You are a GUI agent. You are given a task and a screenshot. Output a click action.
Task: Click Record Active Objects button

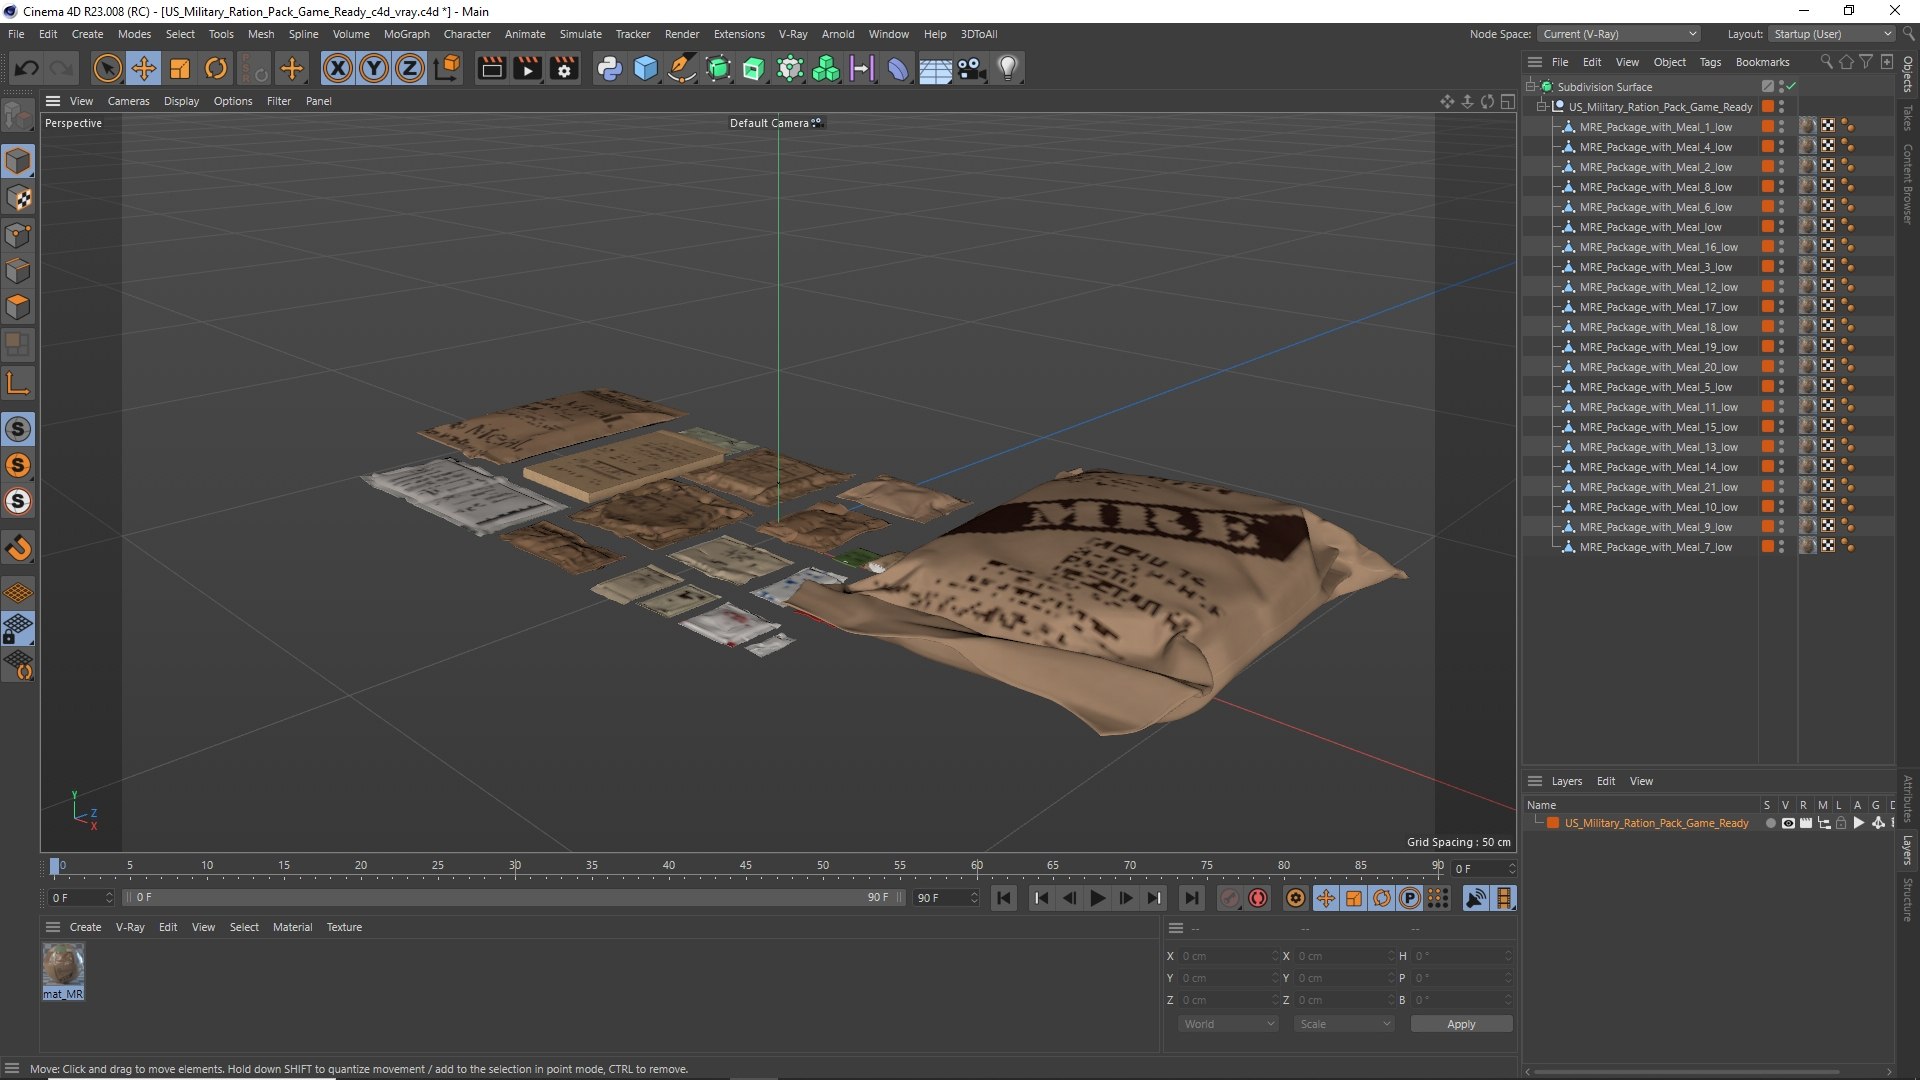[x=1230, y=898]
